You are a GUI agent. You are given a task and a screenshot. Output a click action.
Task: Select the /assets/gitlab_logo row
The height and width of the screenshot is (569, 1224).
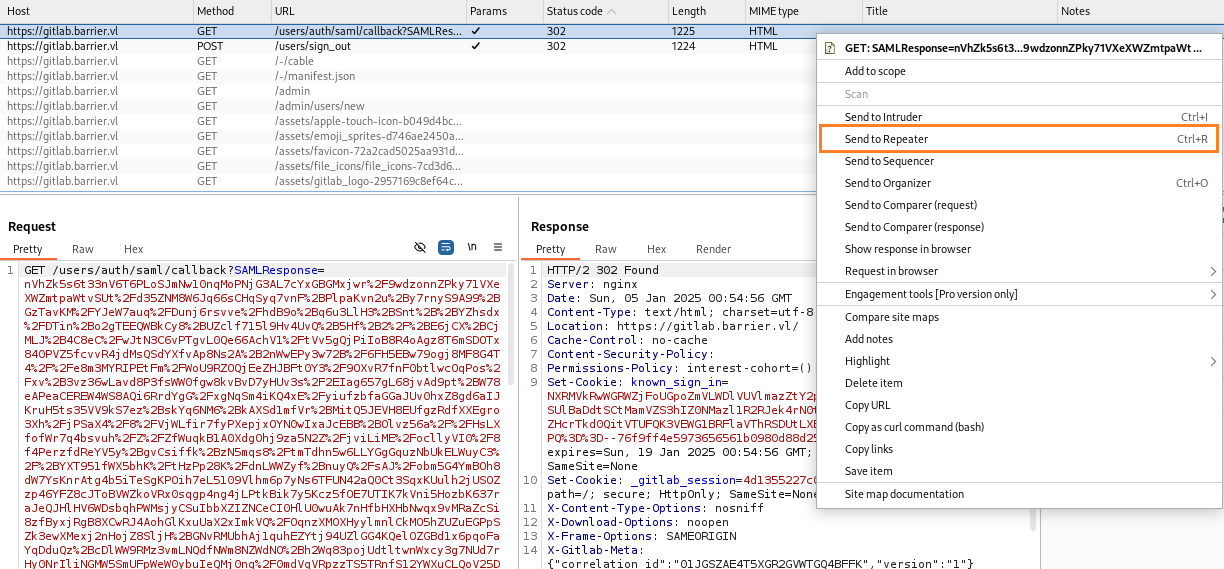(408, 181)
